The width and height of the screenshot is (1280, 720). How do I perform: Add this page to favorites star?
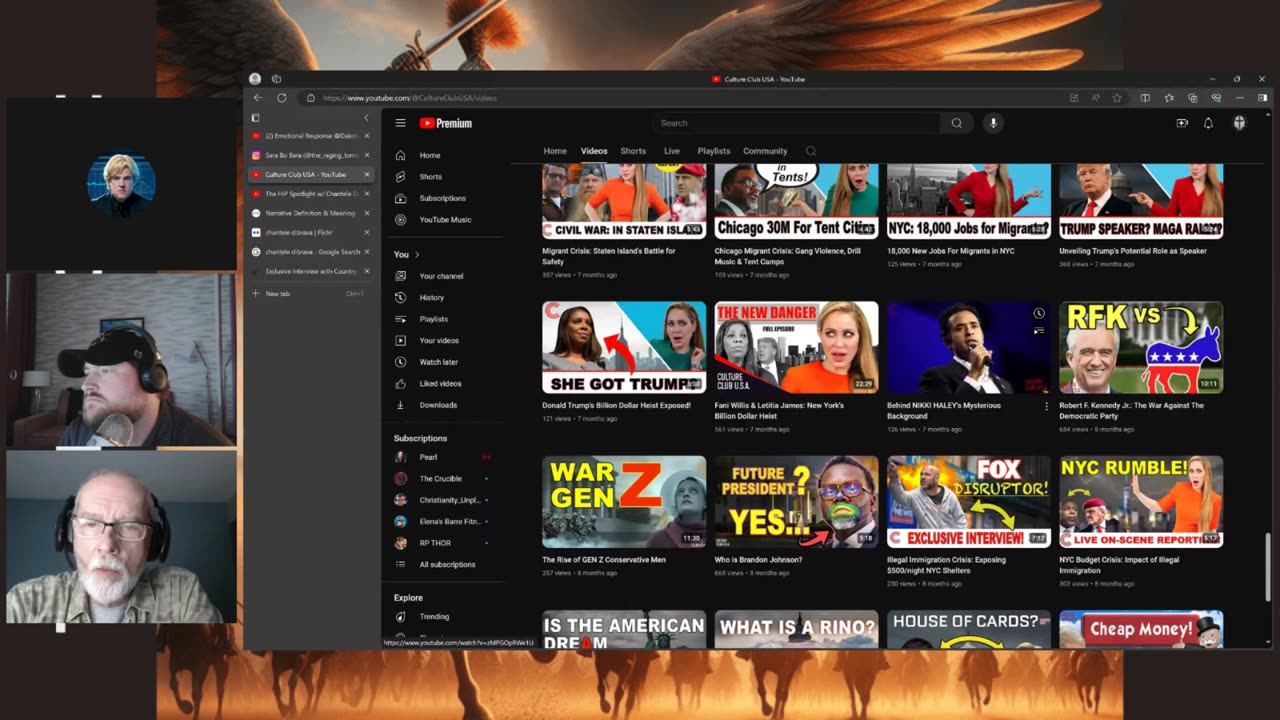coord(1117,98)
